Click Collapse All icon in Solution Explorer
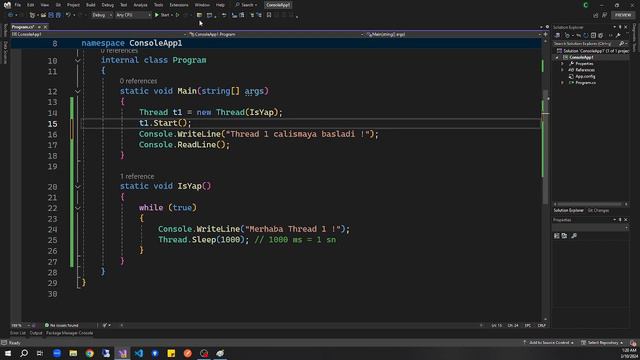 click(x=593, y=36)
